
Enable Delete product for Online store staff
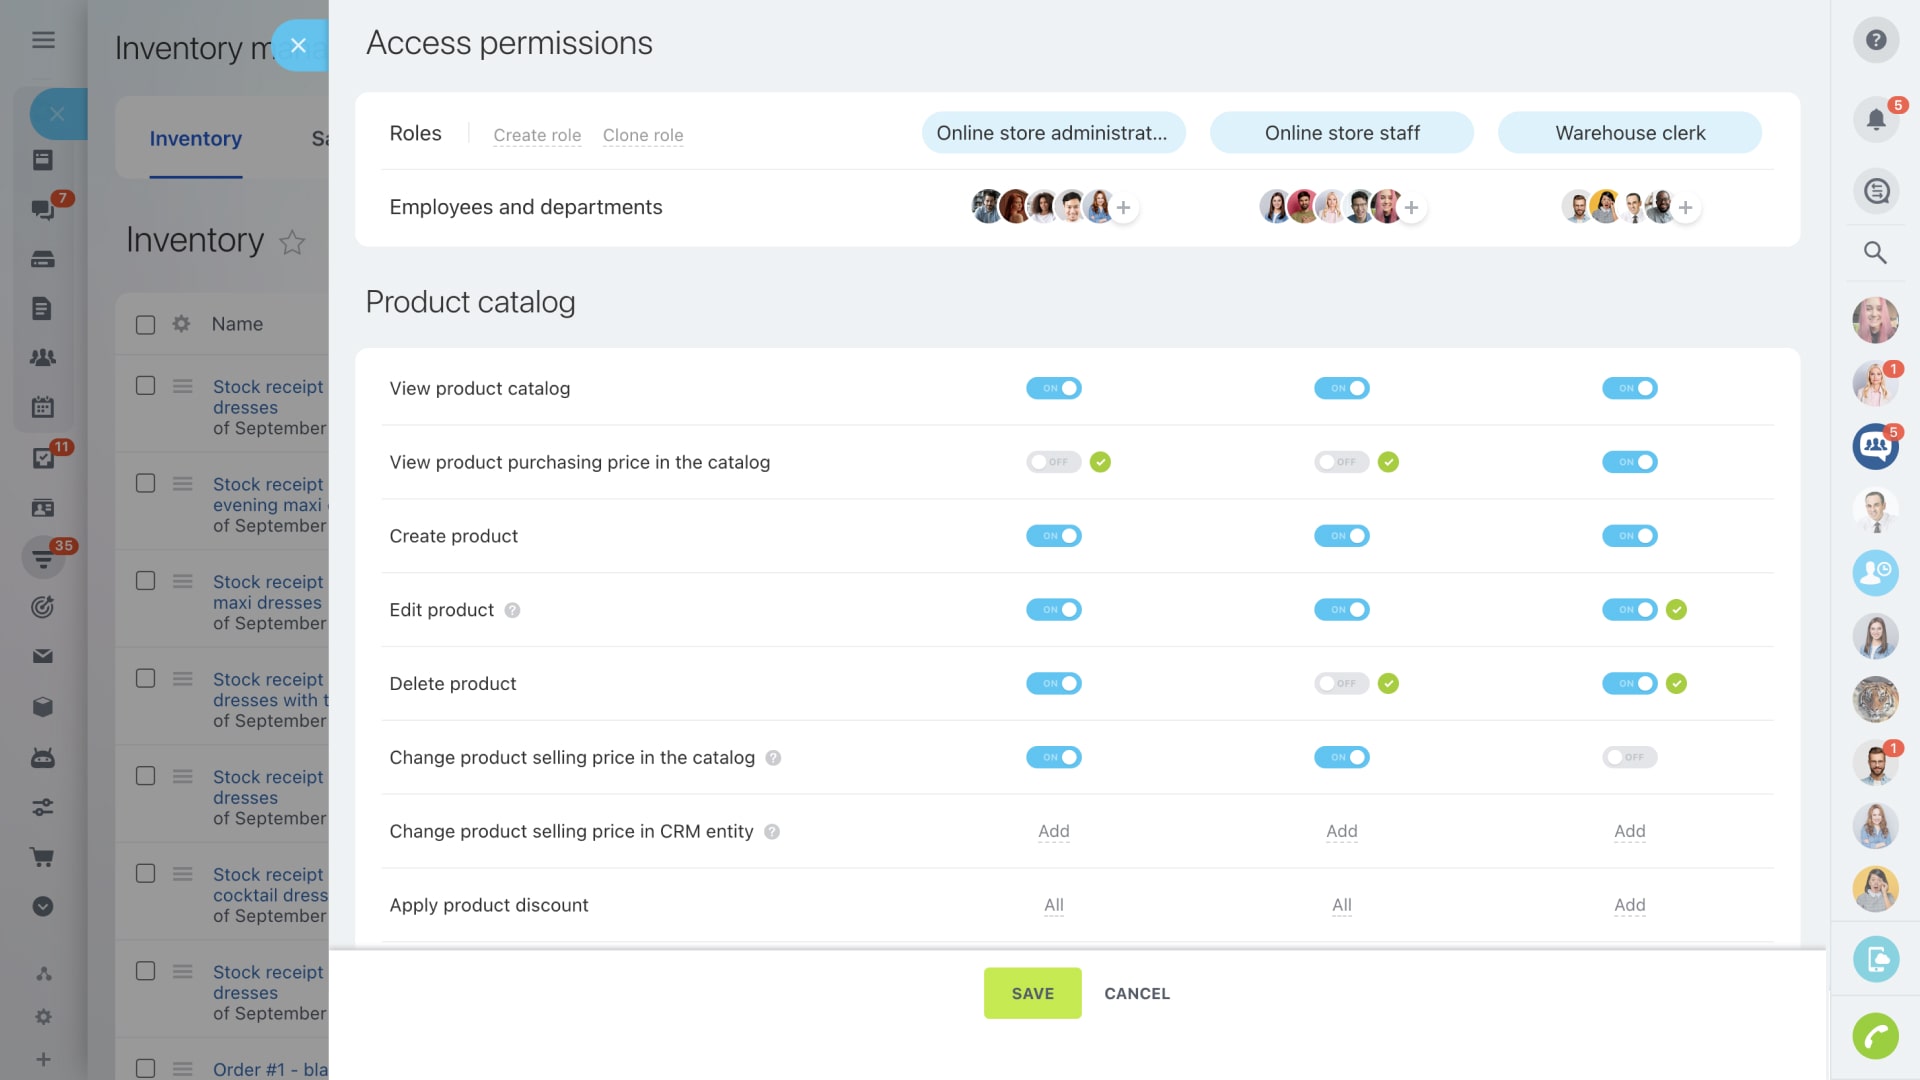coord(1341,684)
